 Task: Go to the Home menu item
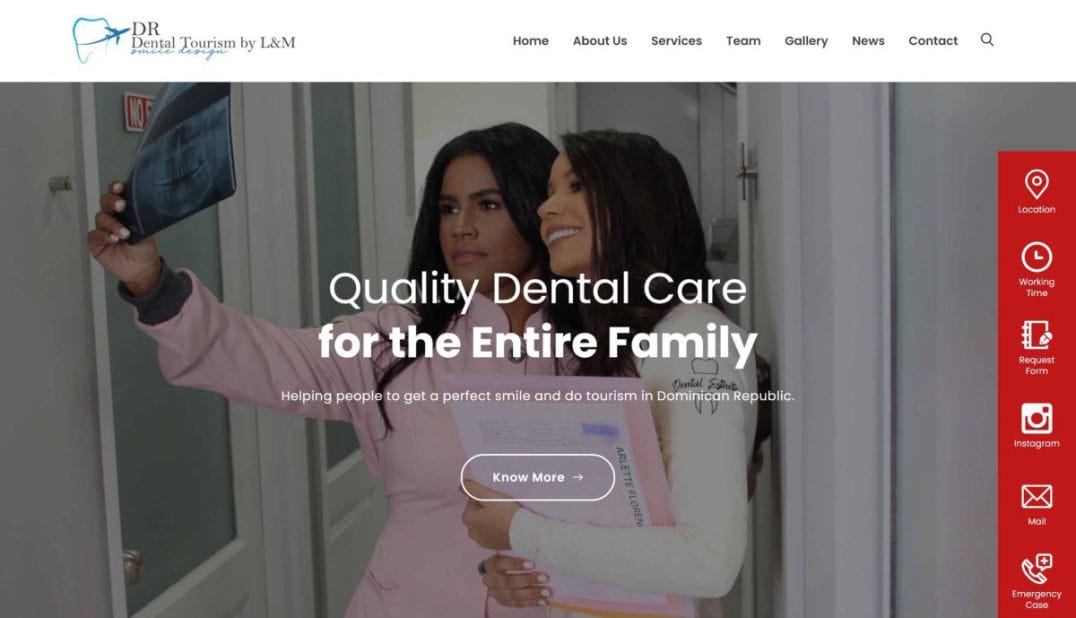point(530,40)
